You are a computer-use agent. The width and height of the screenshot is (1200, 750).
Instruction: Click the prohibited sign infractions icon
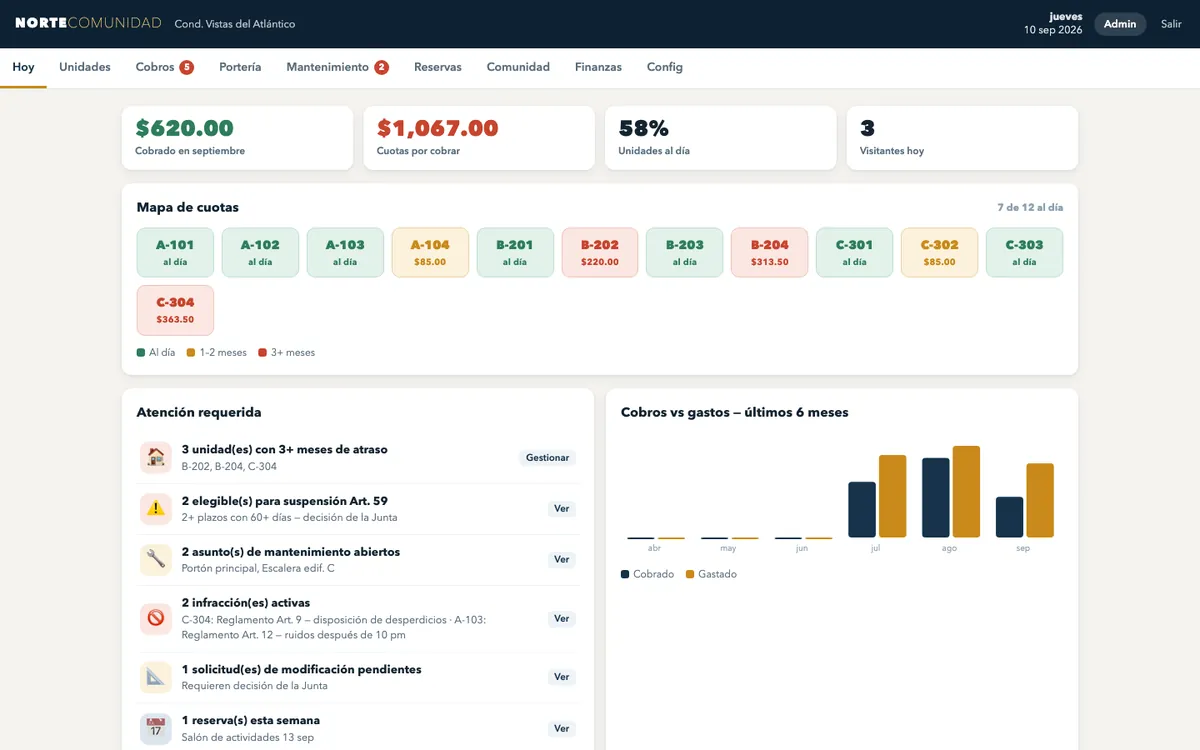tap(156, 618)
